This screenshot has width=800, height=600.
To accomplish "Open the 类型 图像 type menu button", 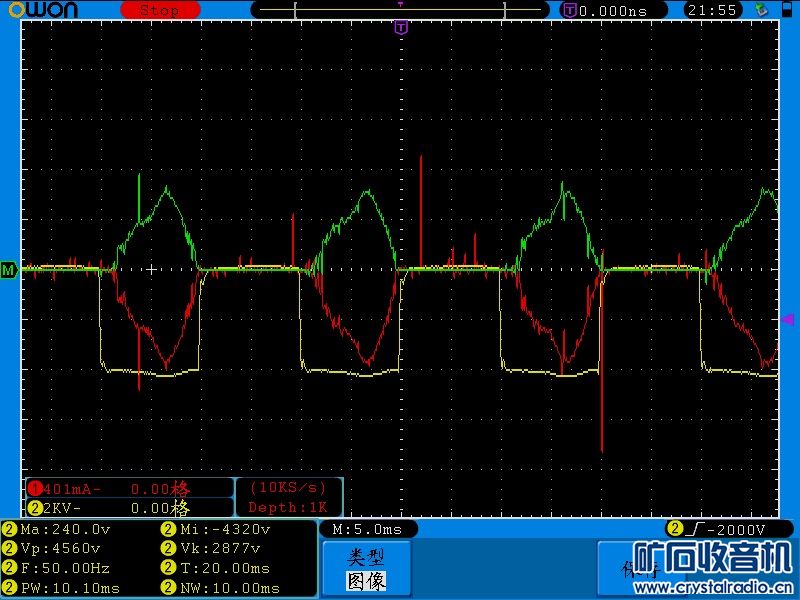I will click(365, 568).
